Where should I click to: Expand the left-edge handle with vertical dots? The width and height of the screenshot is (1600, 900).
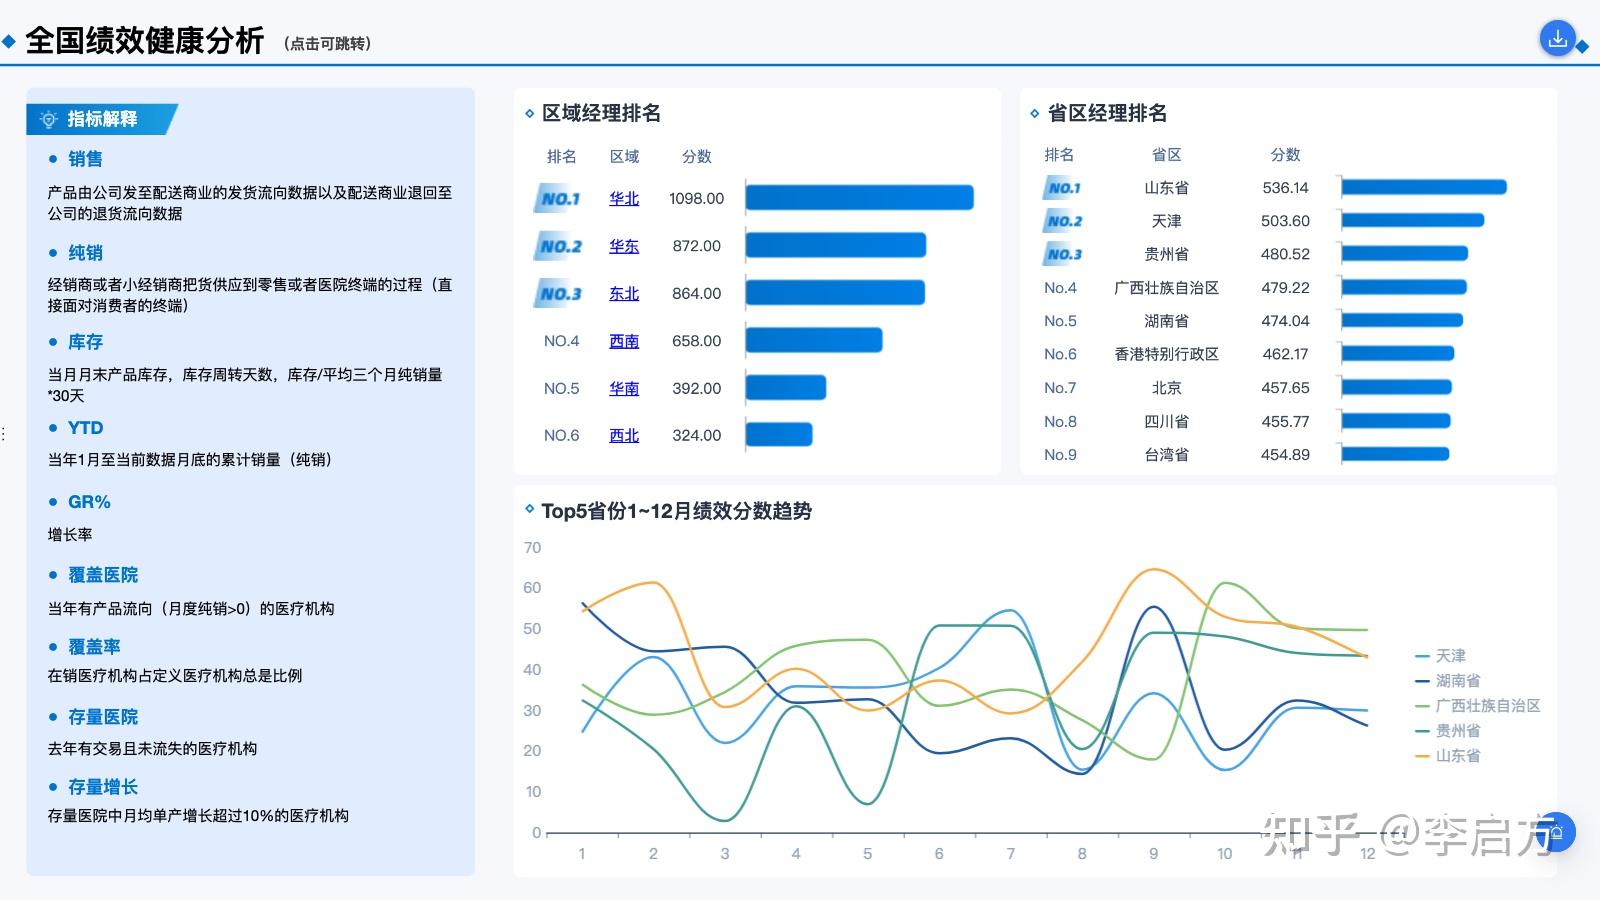[x=3, y=432]
